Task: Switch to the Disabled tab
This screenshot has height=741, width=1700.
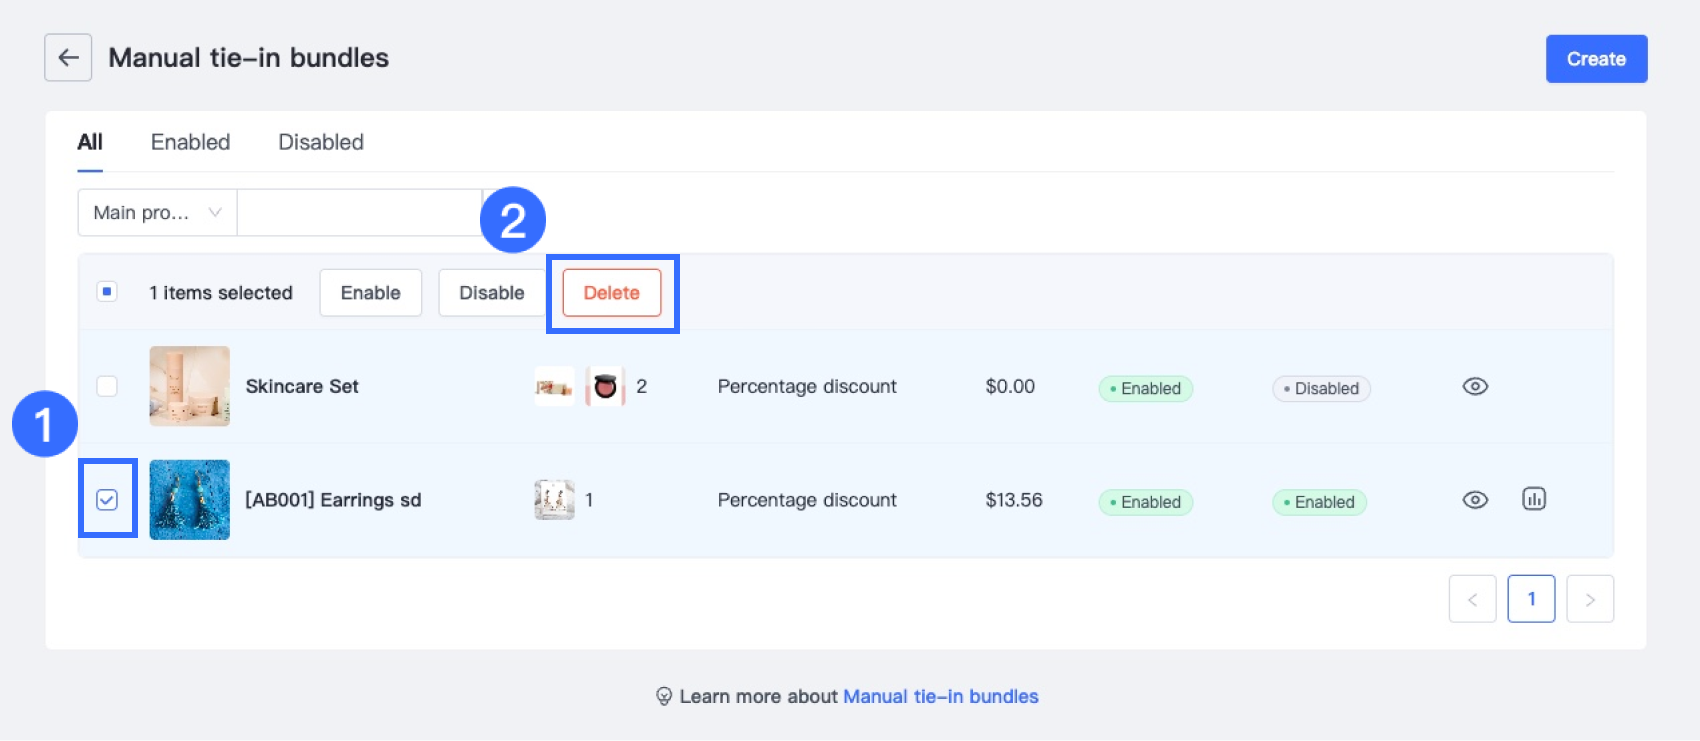Action: click(321, 142)
